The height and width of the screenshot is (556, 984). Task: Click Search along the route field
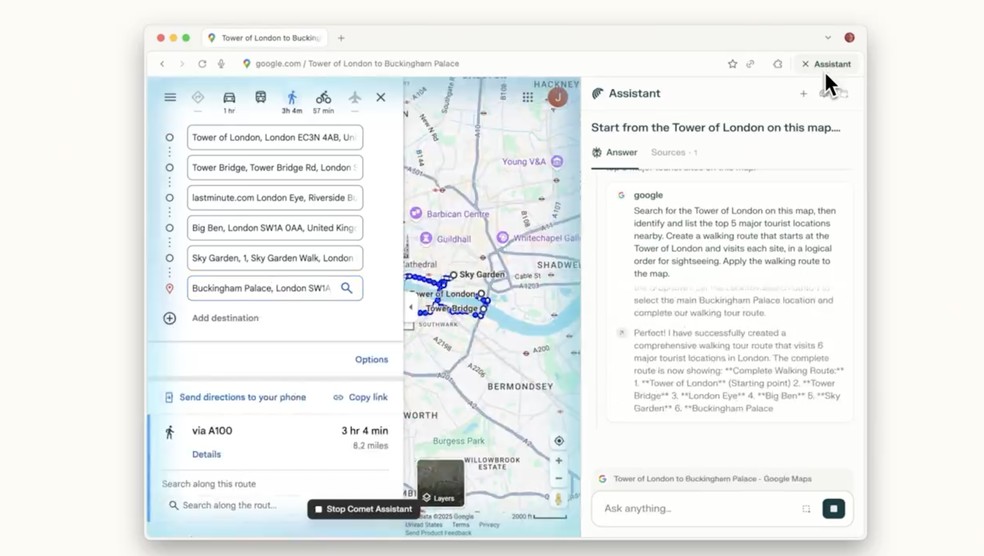point(229,505)
